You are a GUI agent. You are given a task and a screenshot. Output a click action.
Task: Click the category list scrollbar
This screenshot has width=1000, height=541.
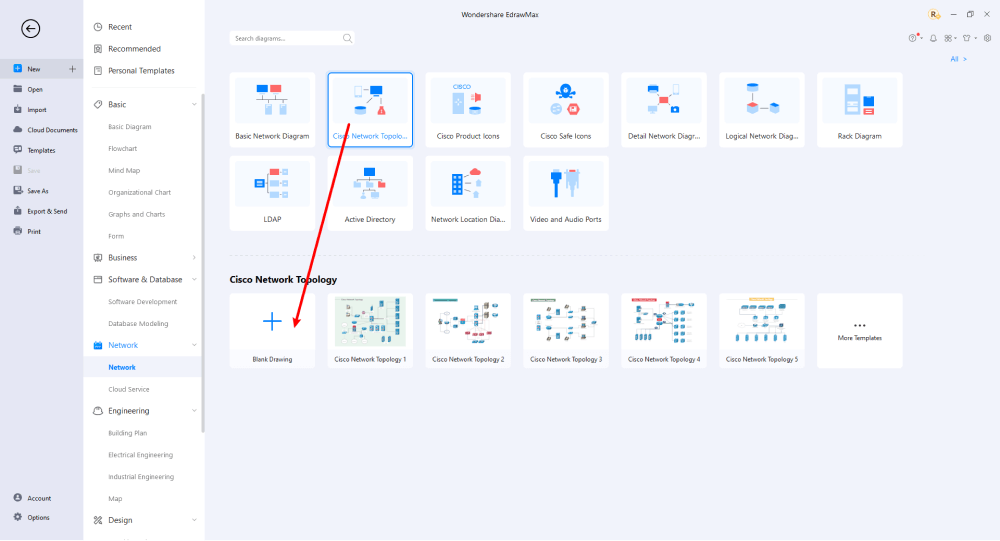tap(203, 263)
